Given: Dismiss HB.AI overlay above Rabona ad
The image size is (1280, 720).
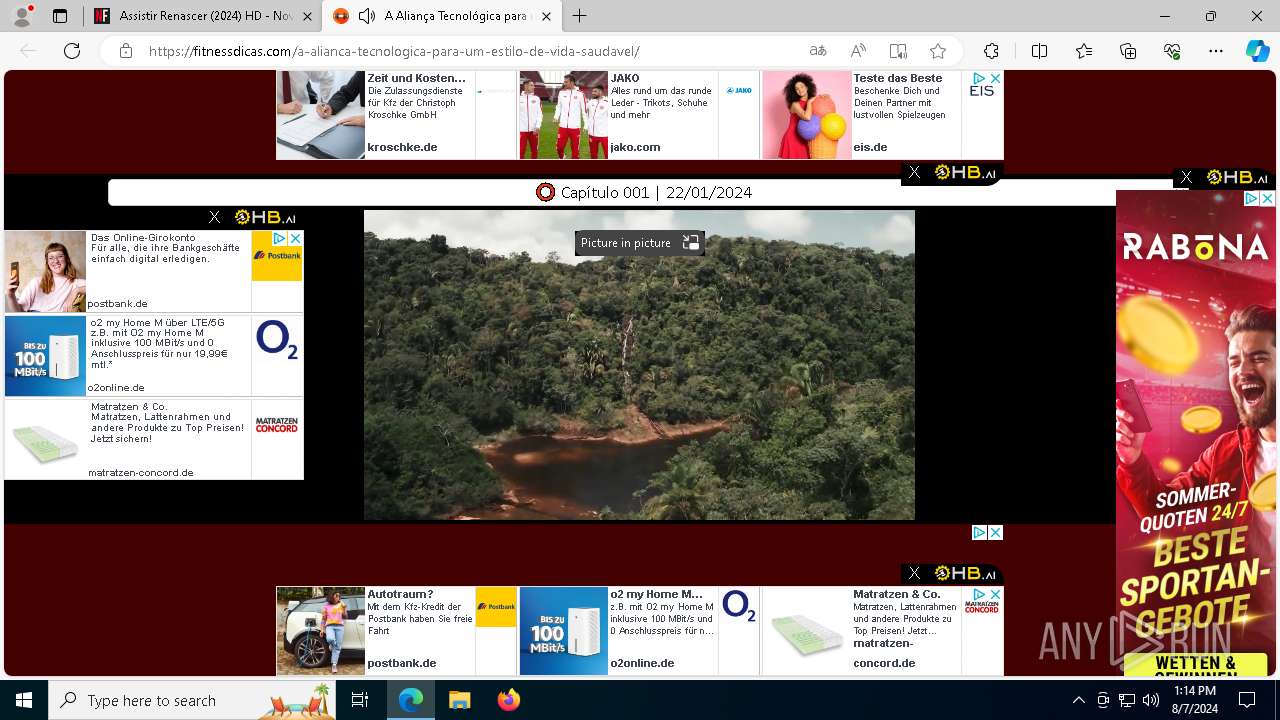Looking at the screenshot, I should pyautogui.click(x=1186, y=177).
